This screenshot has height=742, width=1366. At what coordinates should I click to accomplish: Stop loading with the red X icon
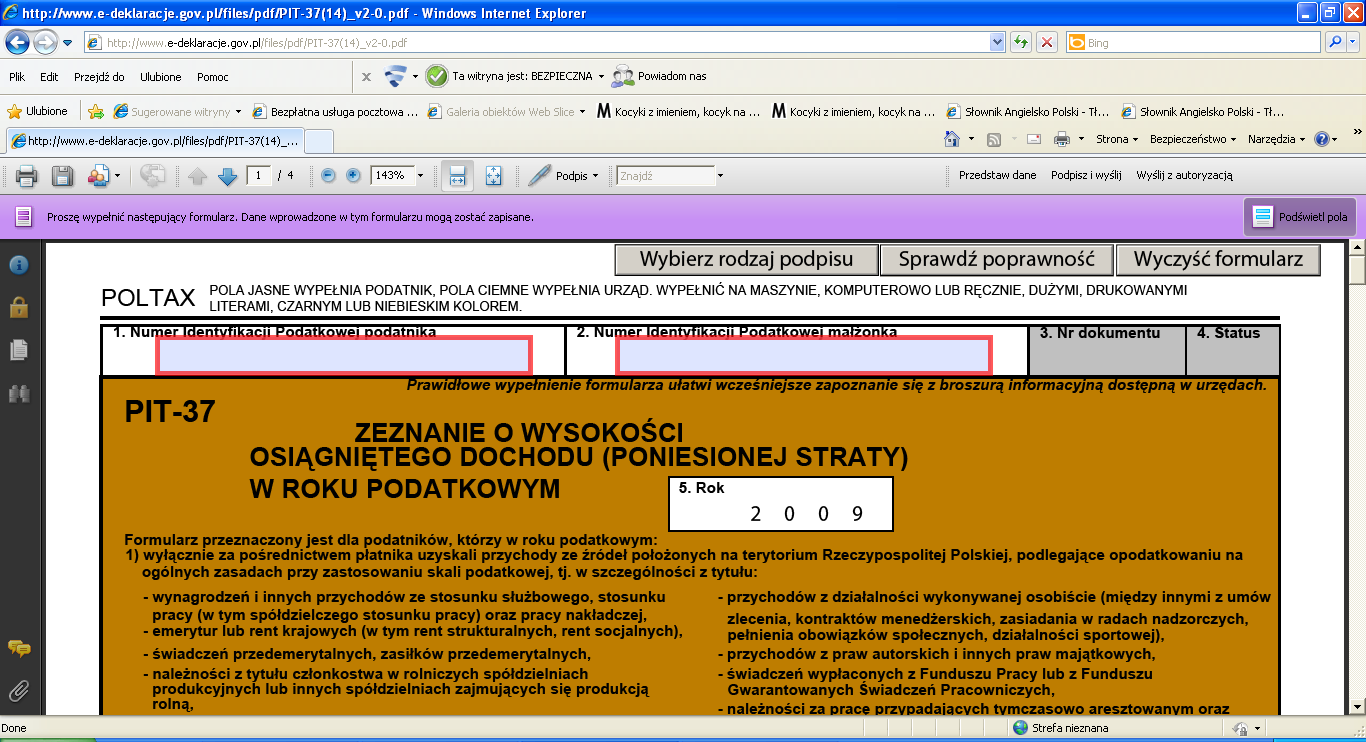click(1046, 42)
